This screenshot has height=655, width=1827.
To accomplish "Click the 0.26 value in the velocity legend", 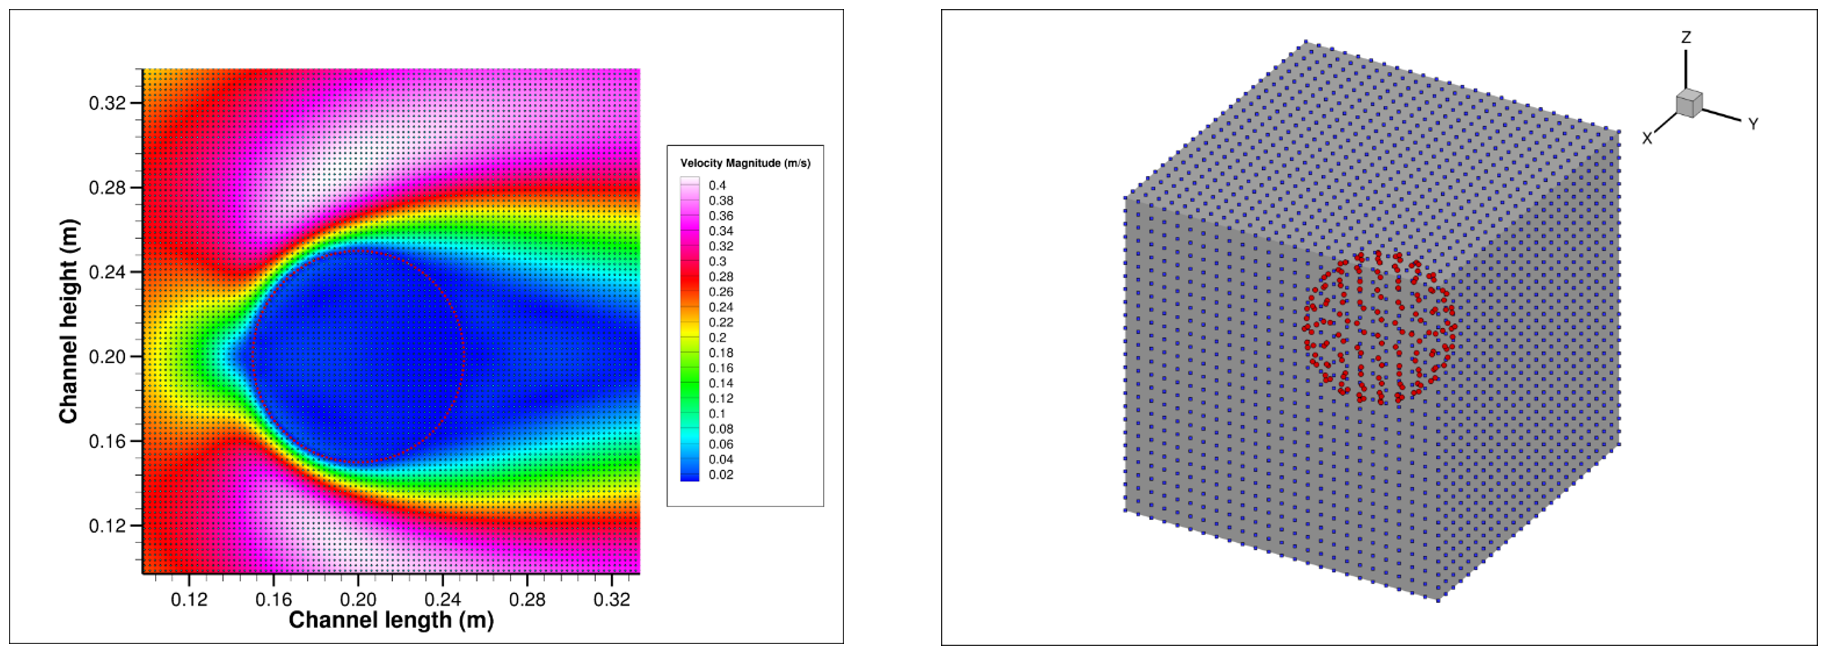I will [720, 292].
